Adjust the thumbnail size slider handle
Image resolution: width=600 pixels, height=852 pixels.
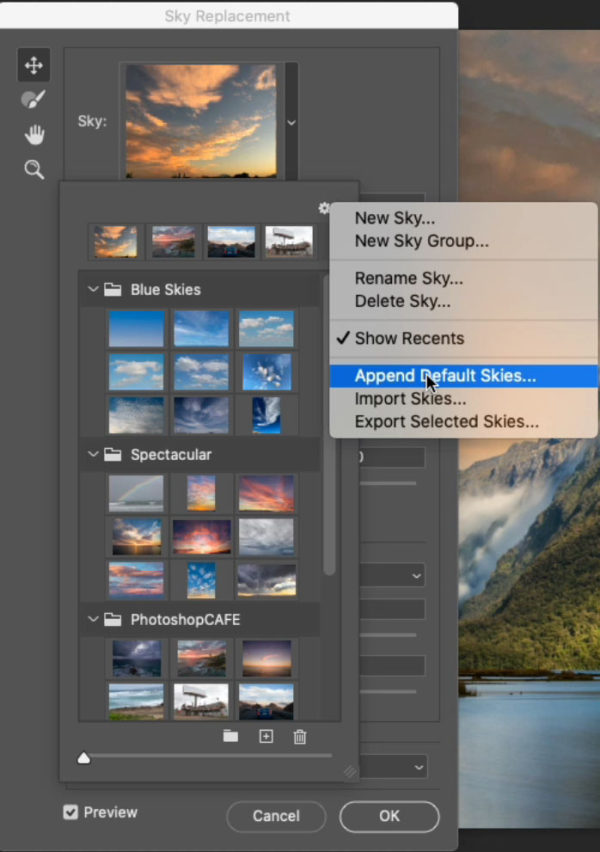click(84, 757)
